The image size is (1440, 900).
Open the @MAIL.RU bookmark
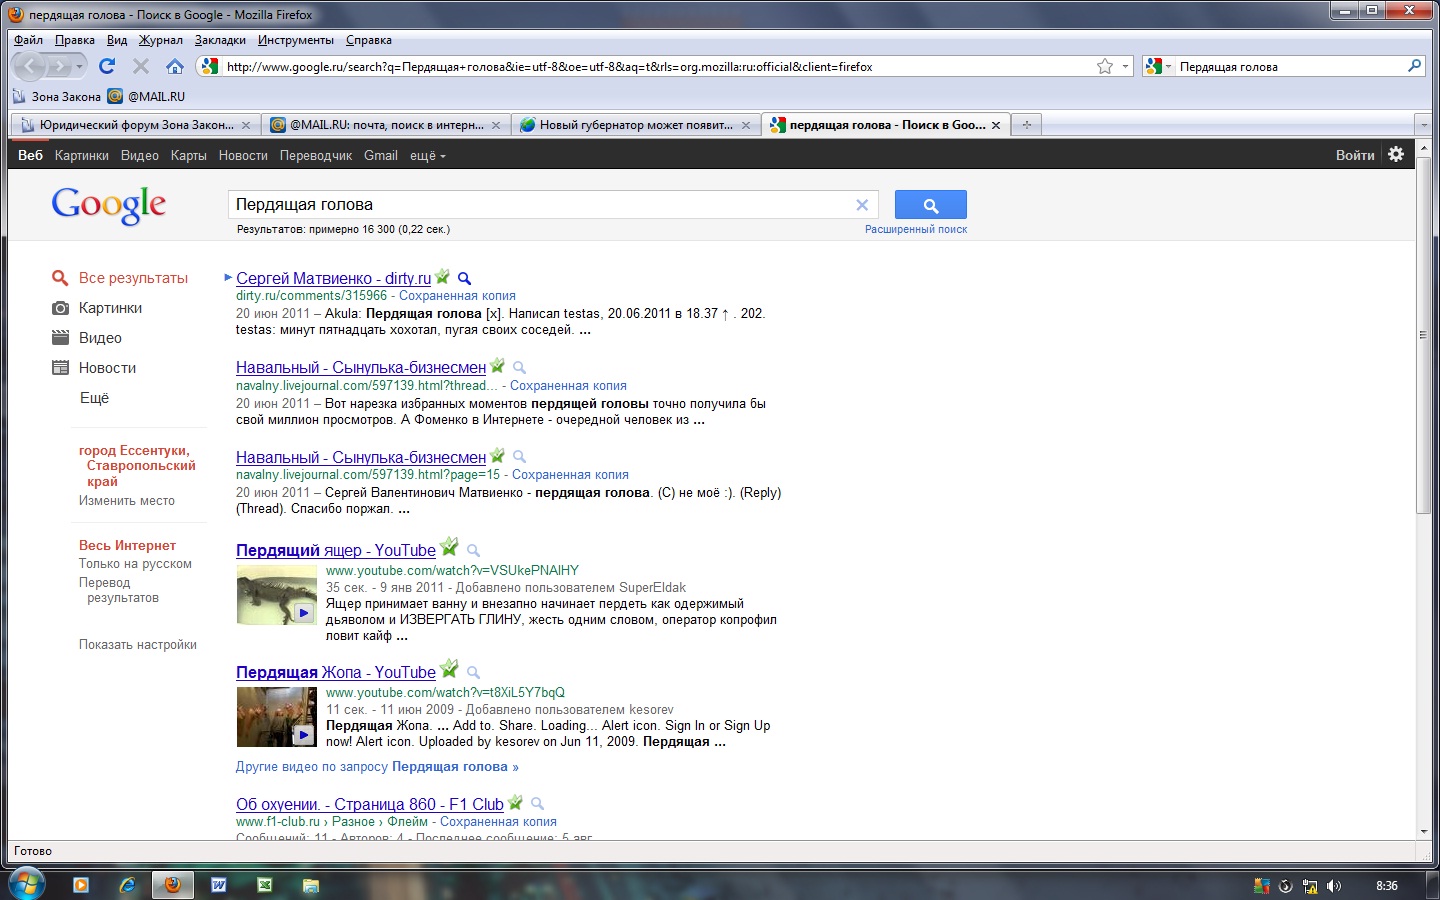click(x=147, y=97)
